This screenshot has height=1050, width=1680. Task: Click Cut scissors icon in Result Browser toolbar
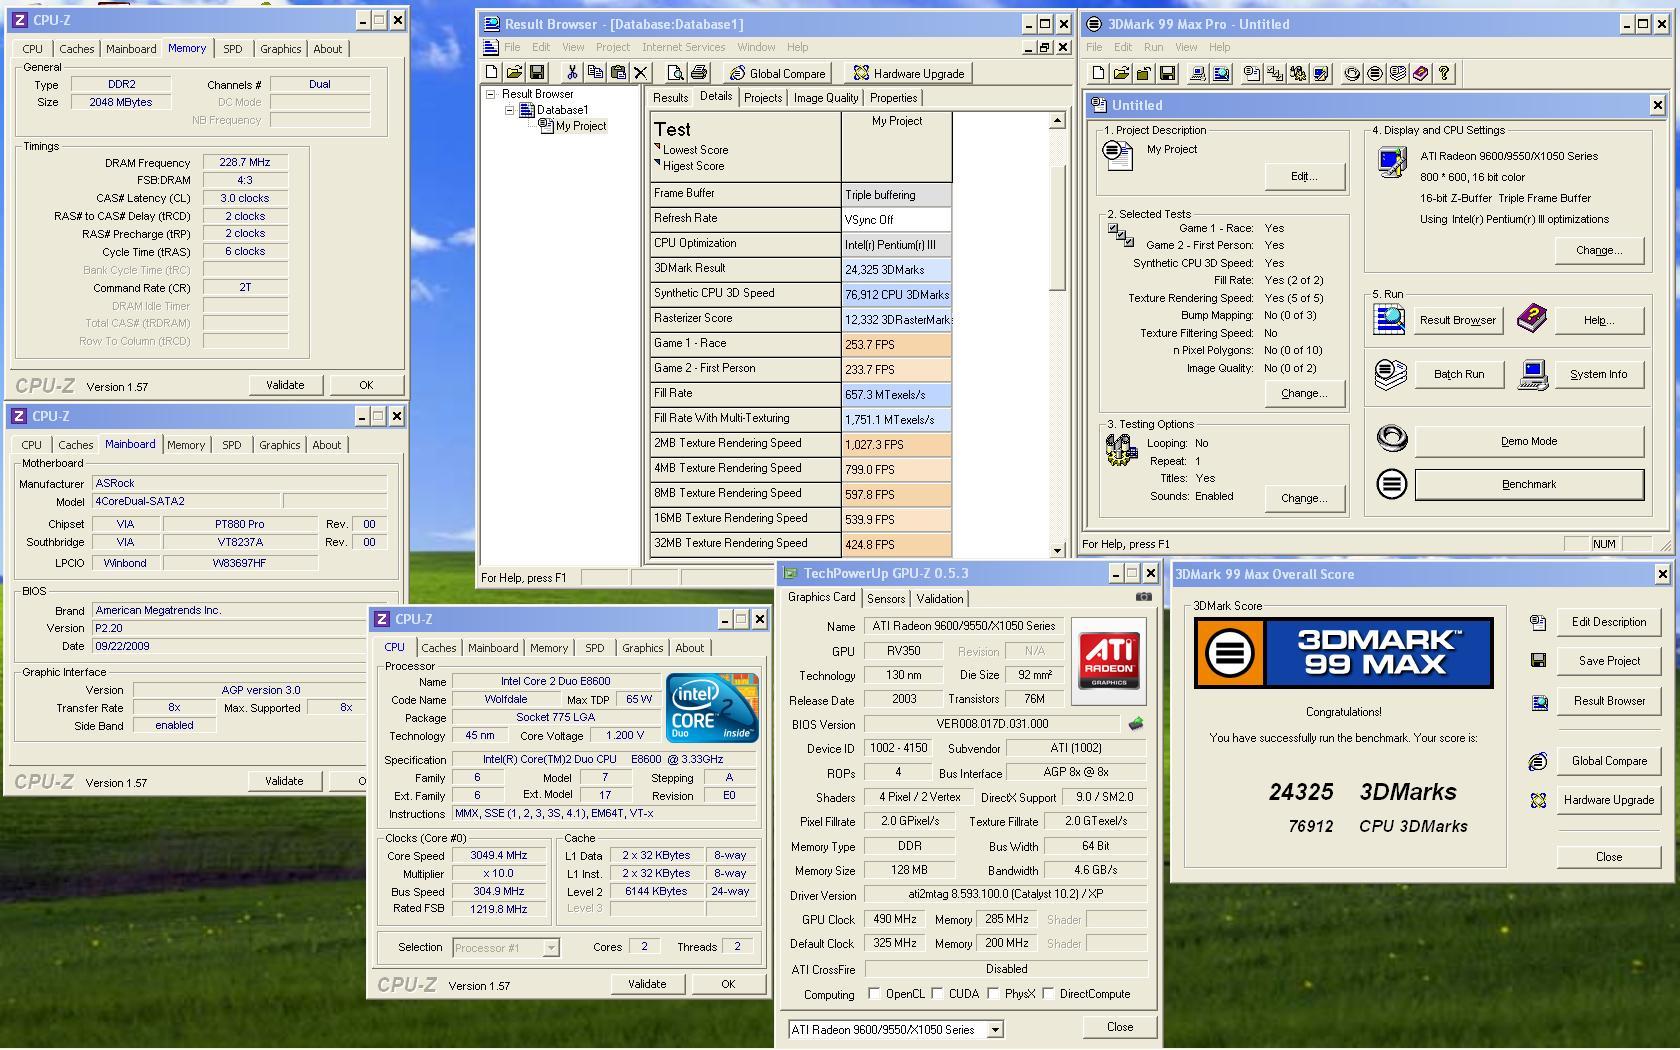click(572, 72)
